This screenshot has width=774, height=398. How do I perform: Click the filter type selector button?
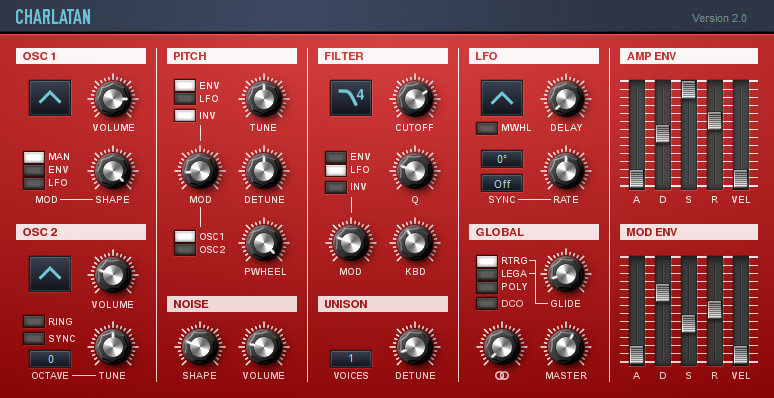351,98
